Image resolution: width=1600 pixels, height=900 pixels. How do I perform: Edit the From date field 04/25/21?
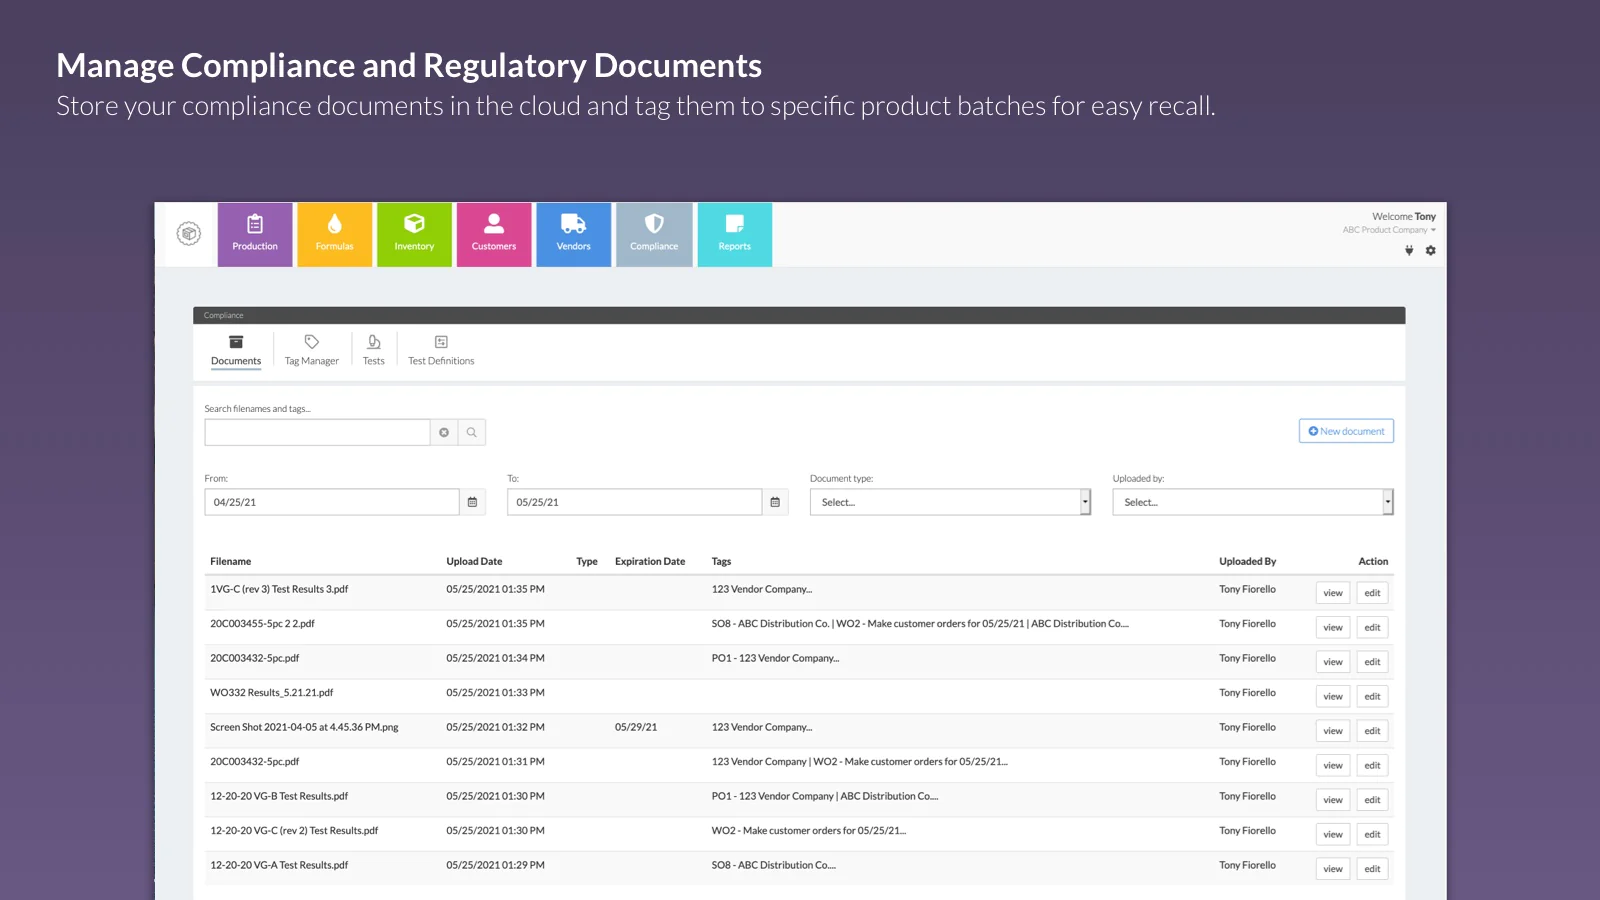click(x=332, y=502)
